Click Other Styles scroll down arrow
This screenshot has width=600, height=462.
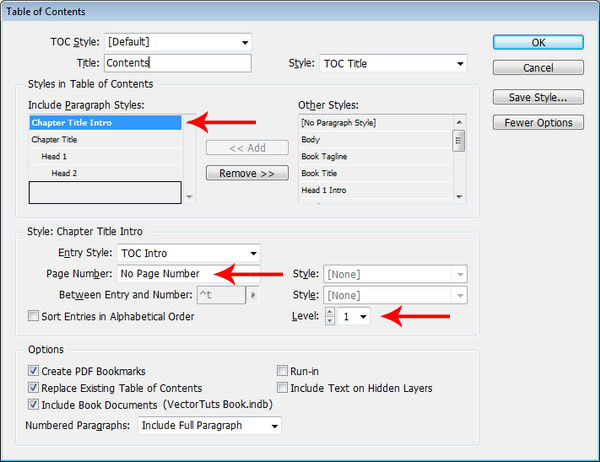point(459,197)
